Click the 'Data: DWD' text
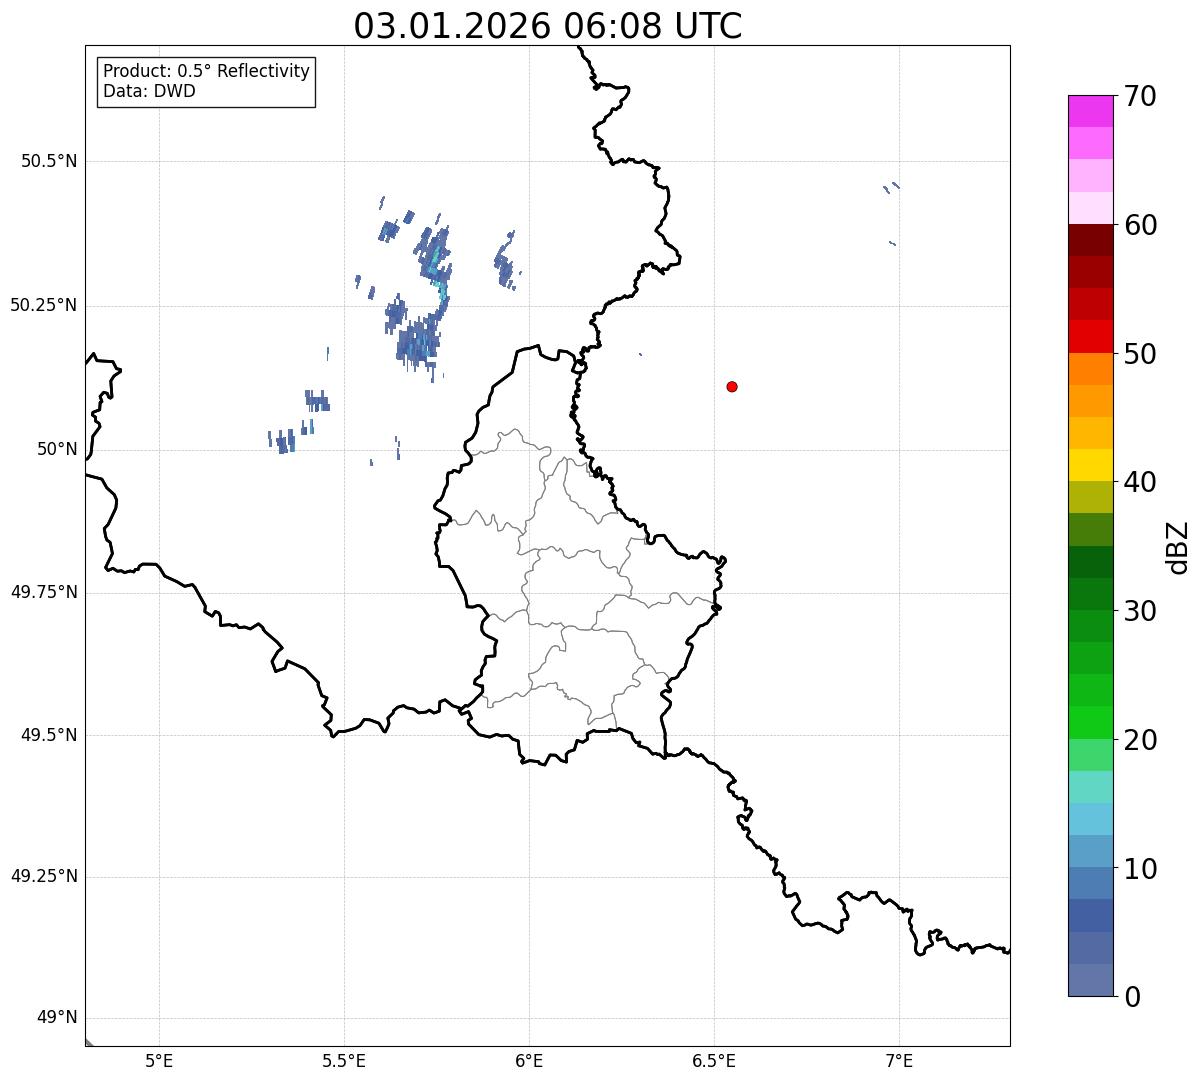This screenshot has height=1081, width=1202. tap(149, 92)
